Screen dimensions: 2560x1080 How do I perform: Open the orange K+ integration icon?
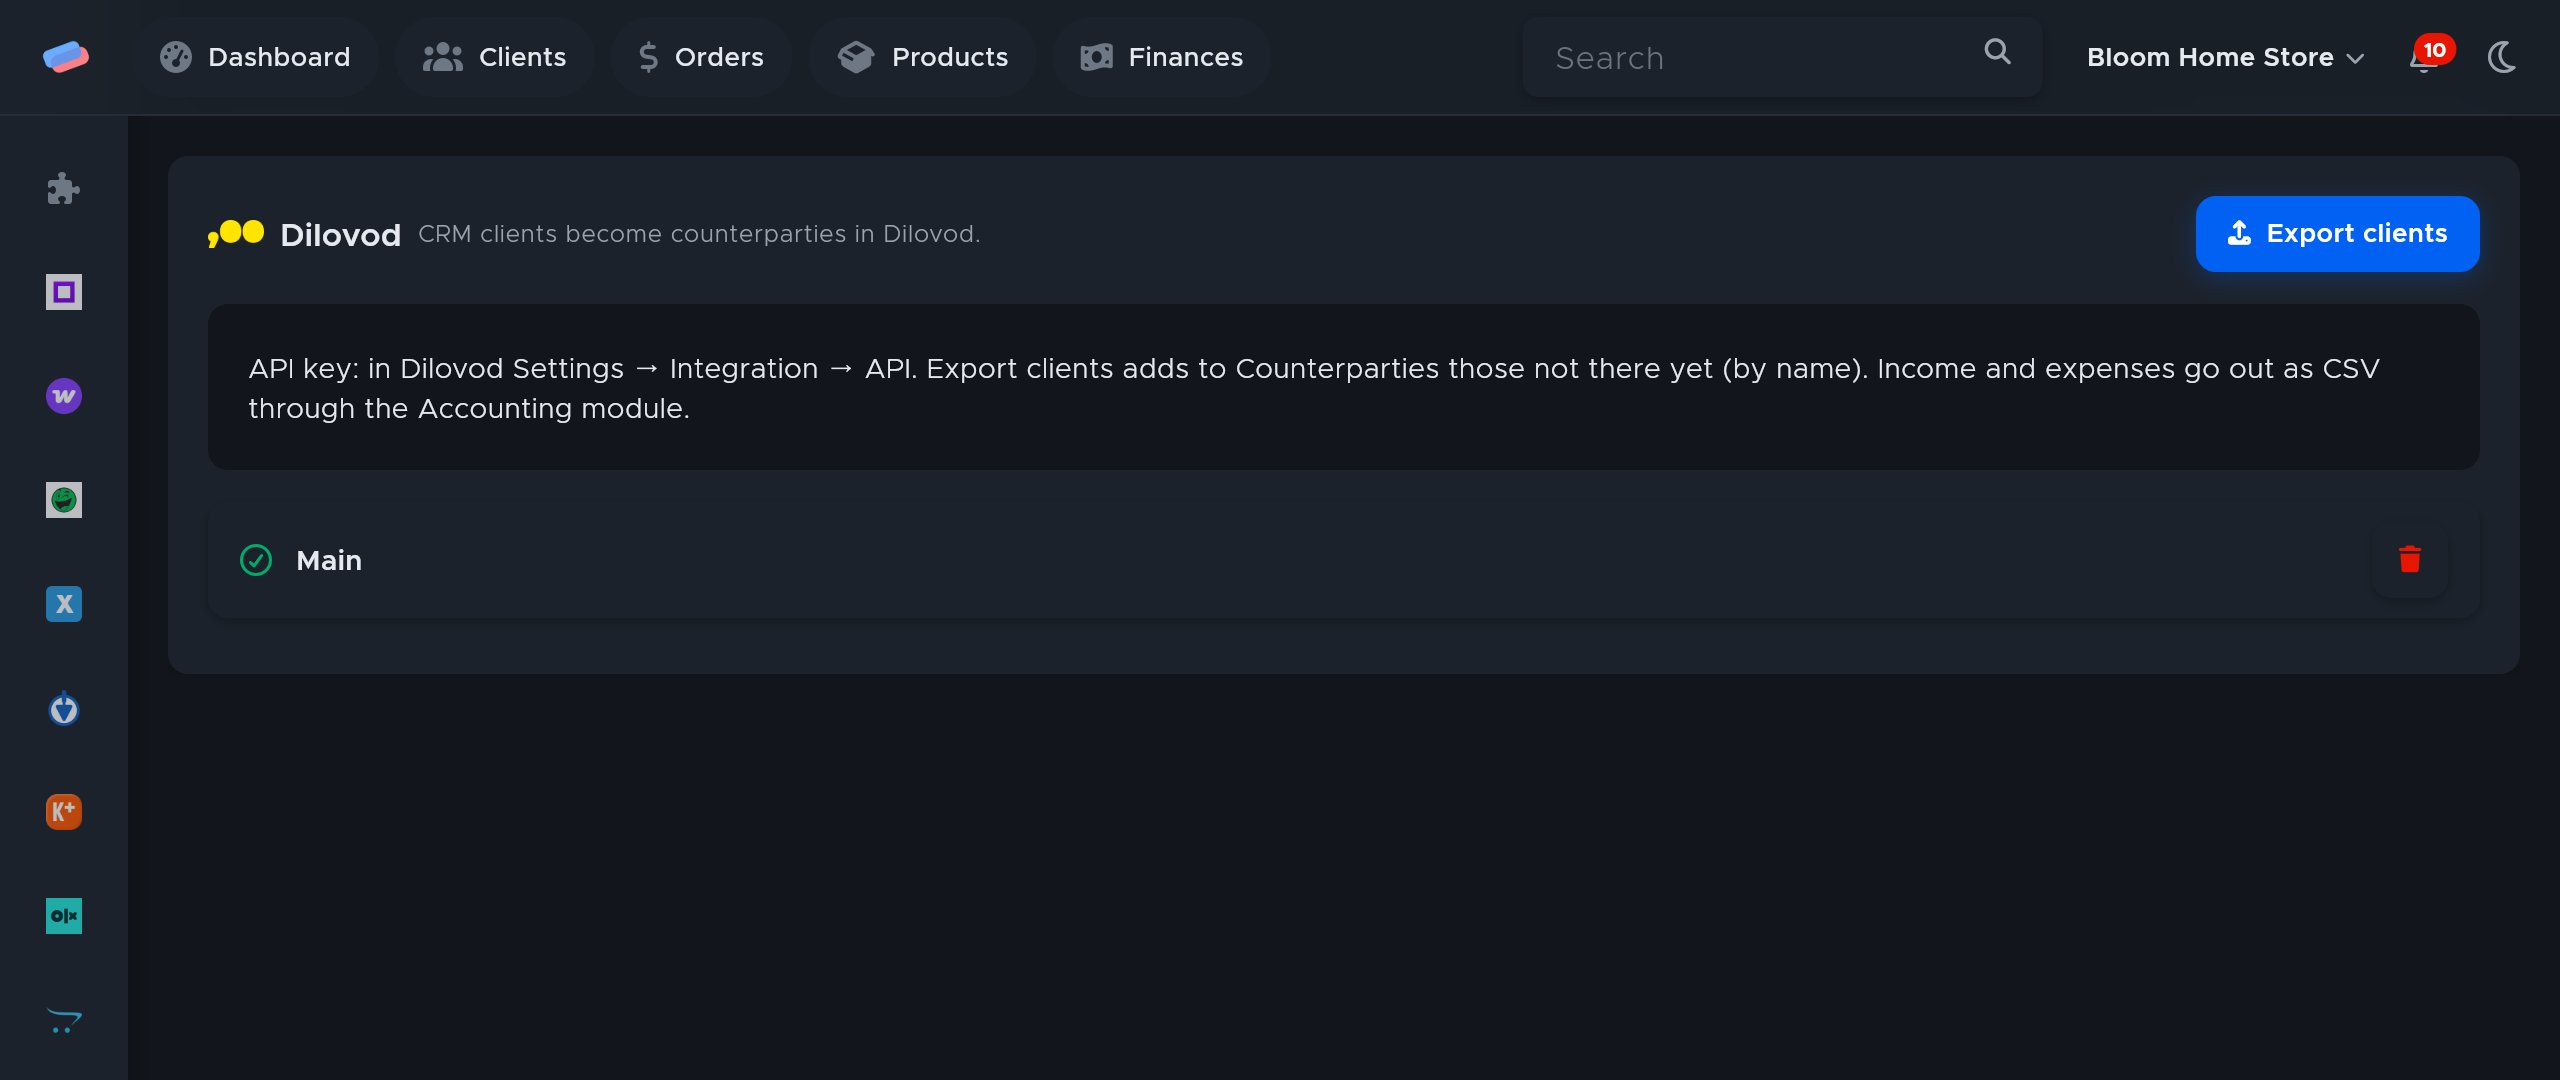point(64,812)
